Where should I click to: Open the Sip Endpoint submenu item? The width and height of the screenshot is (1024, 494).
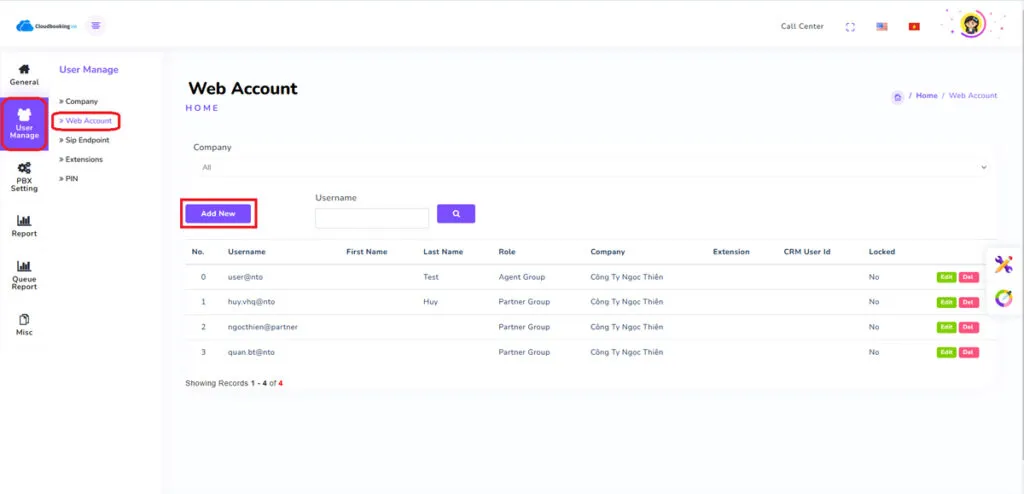click(x=86, y=140)
